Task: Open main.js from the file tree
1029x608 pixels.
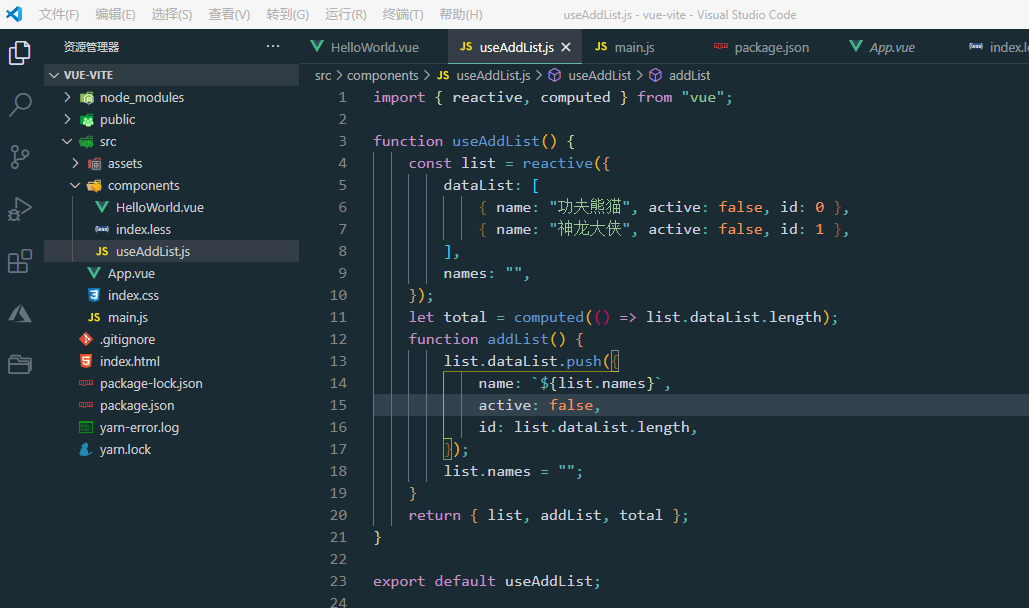Action: pyautogui.click(x=128, y=317)
